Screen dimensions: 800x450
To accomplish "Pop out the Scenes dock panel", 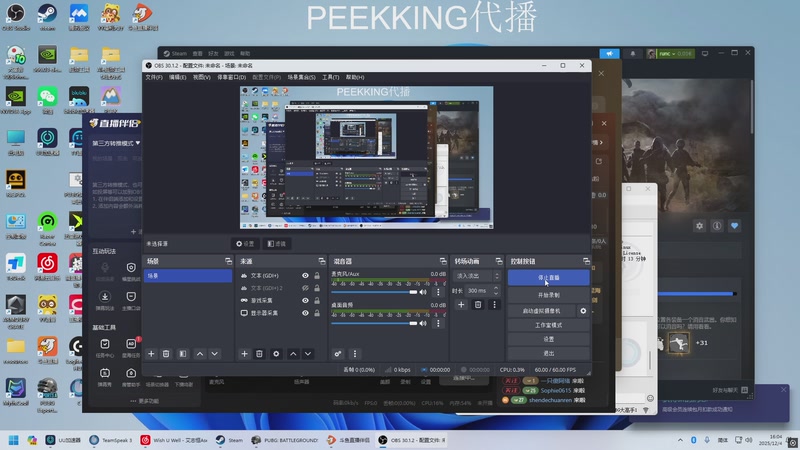I will [228, 261].
